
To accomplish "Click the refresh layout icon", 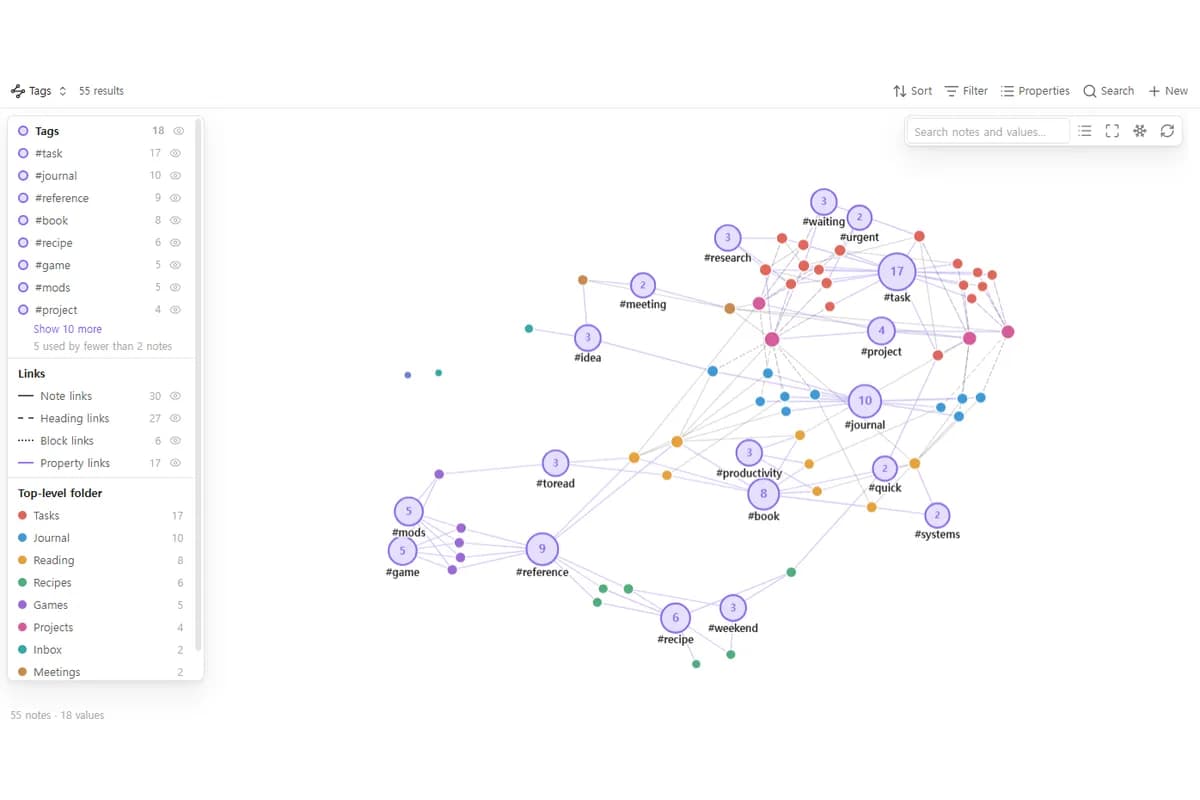I will pos(1166,131).
